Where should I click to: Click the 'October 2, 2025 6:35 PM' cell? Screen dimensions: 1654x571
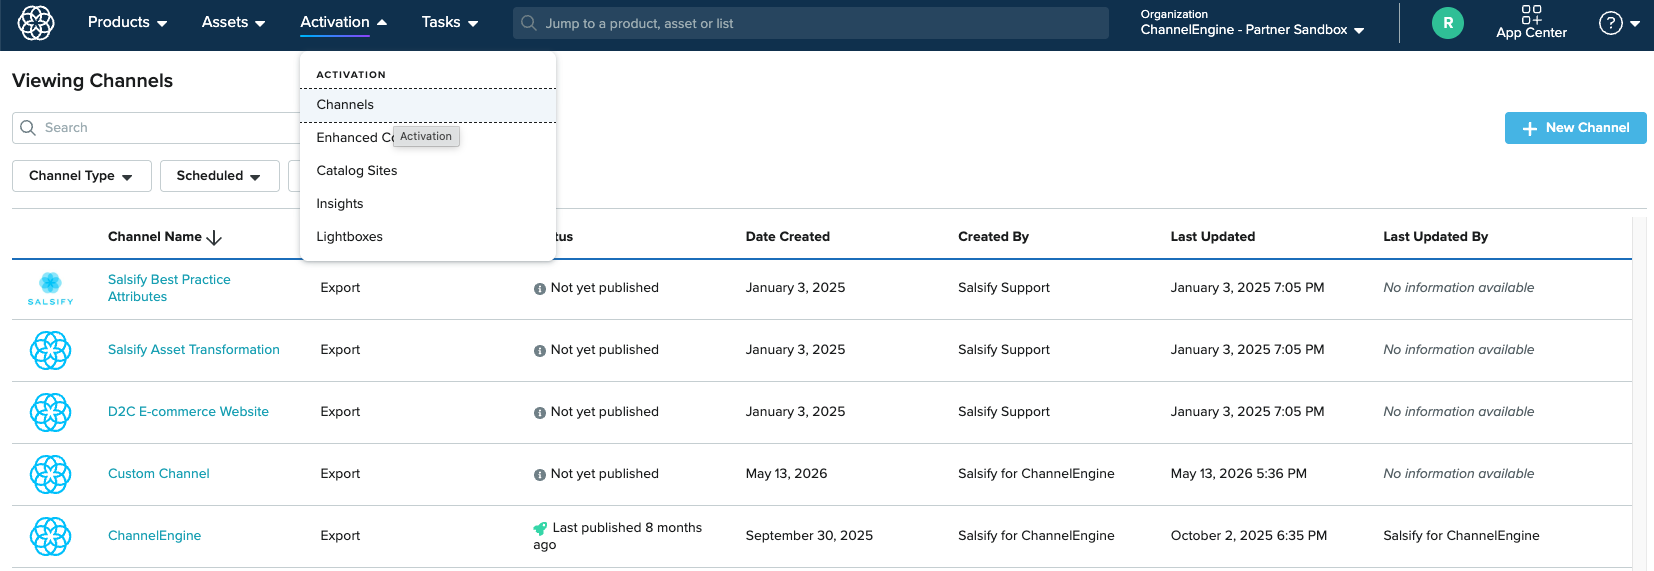coord(1249,536)
